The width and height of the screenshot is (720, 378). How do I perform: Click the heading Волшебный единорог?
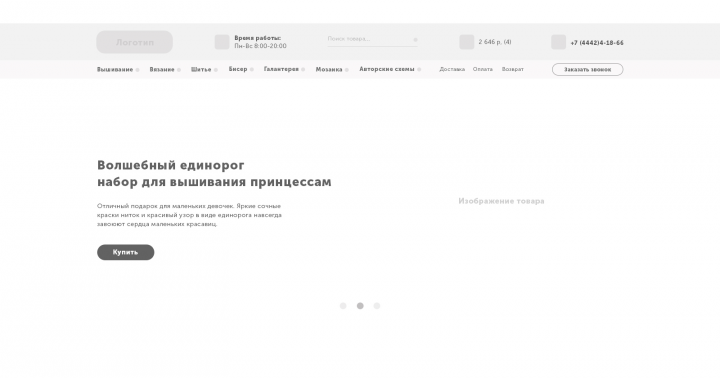tap(171, 165)
